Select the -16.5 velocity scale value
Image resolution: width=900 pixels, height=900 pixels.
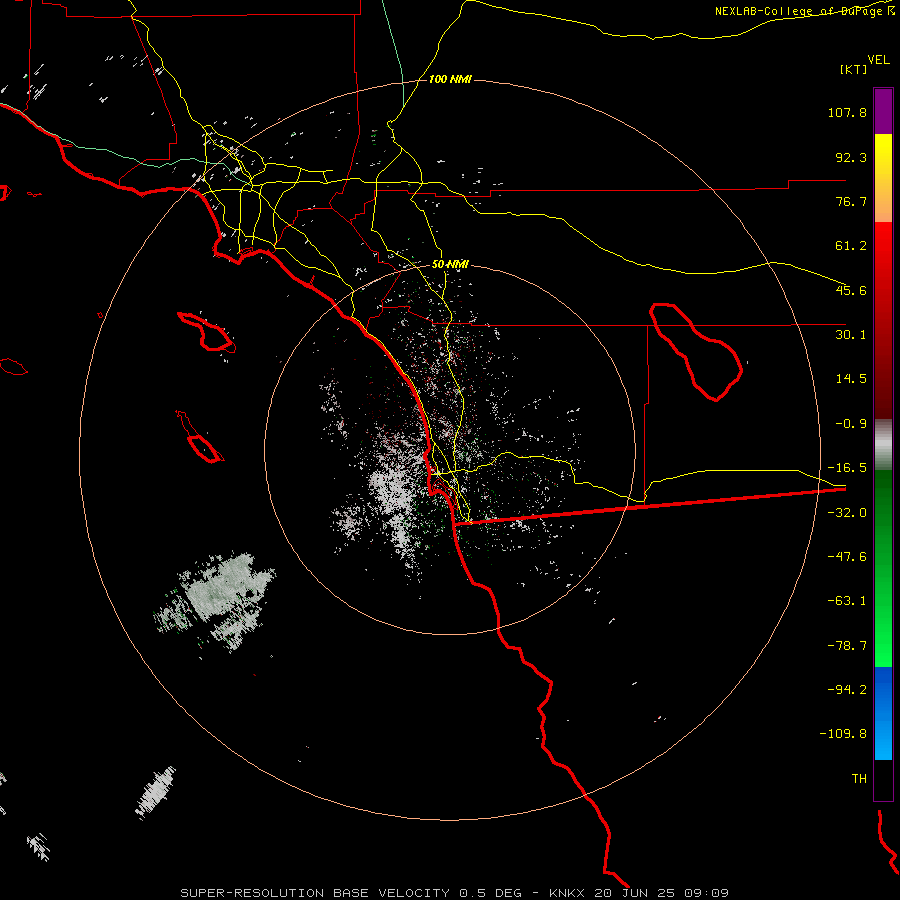[x=847, y=468]
